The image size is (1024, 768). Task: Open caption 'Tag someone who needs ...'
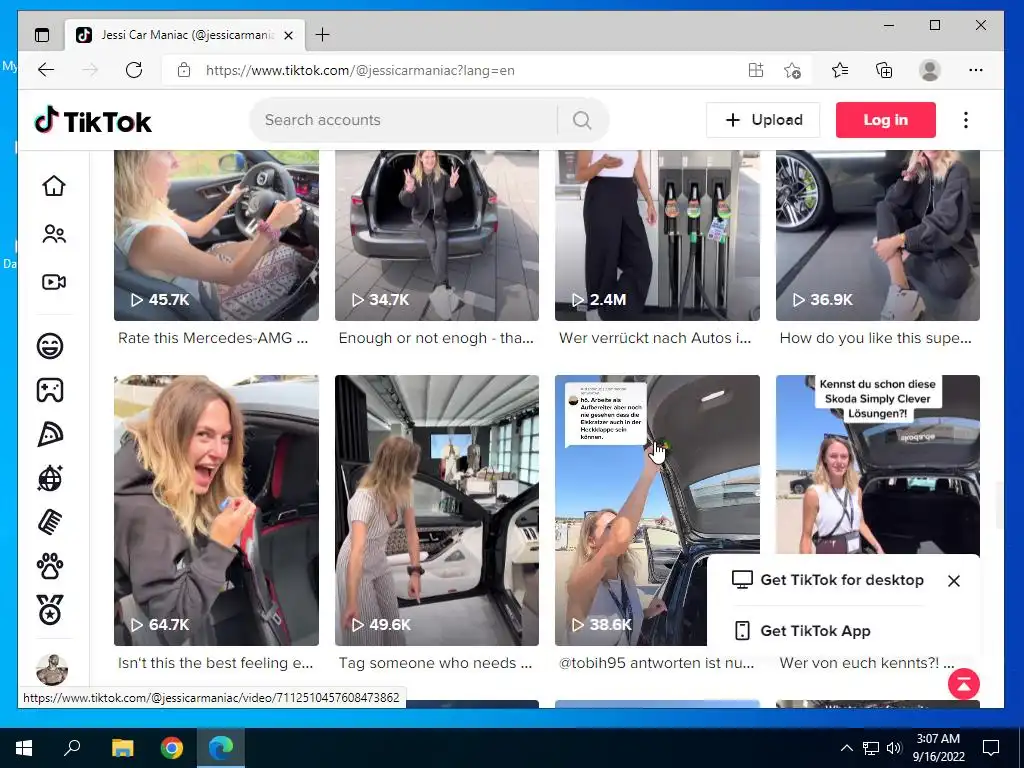point(436,663)
